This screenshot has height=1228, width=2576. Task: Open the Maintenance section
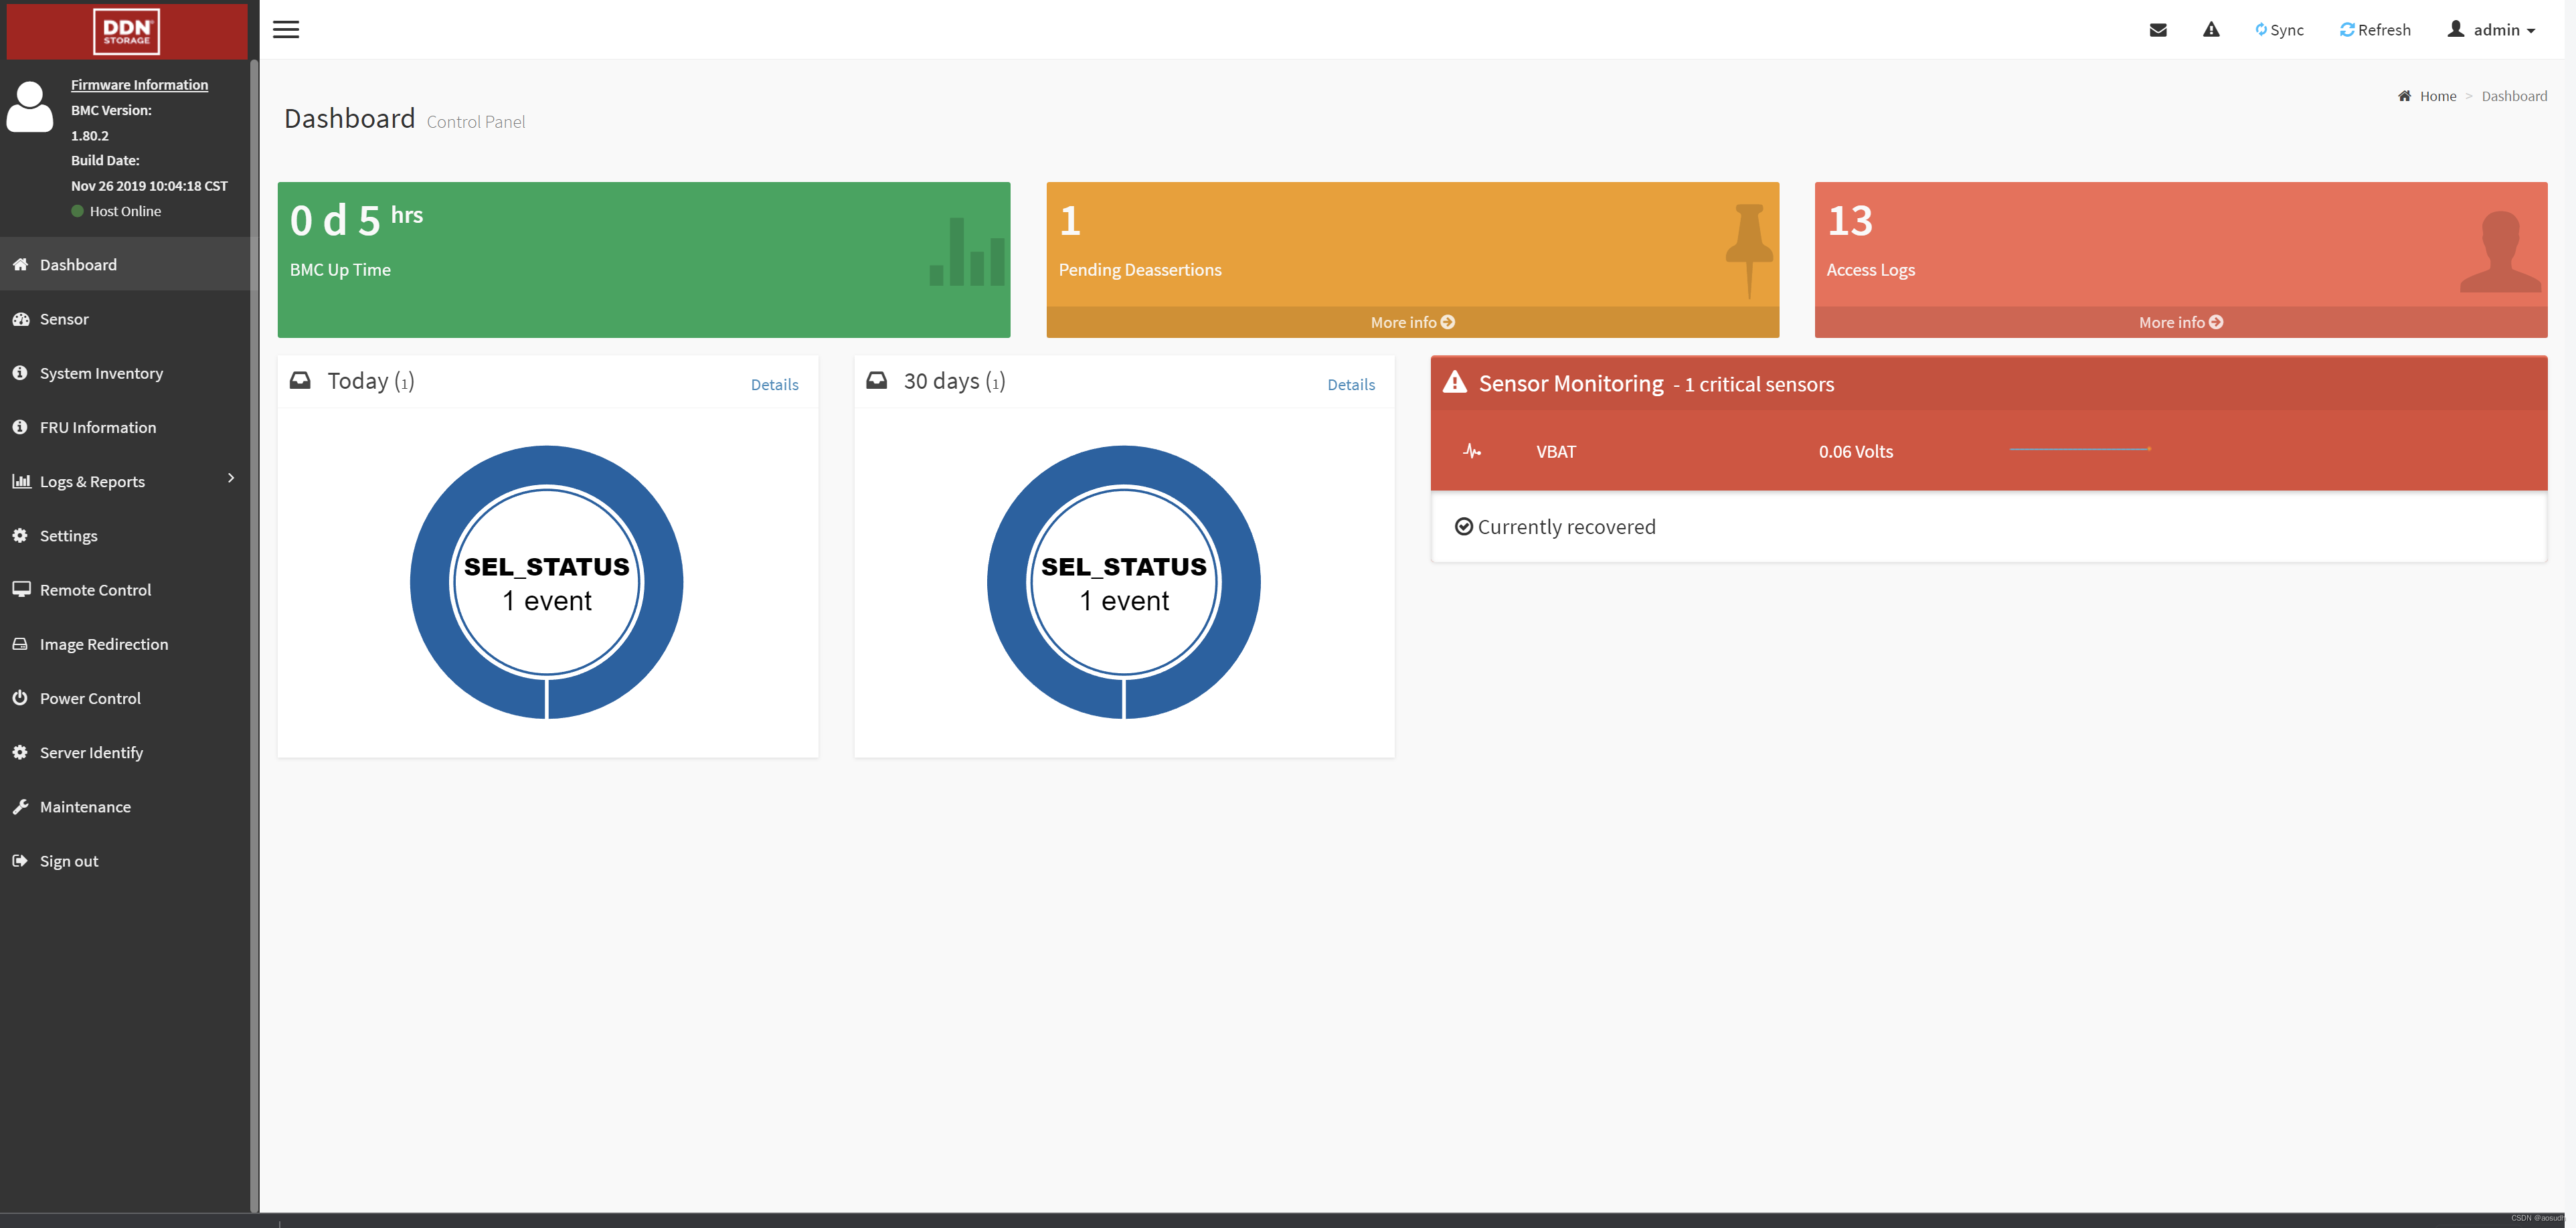click(85, 806)
